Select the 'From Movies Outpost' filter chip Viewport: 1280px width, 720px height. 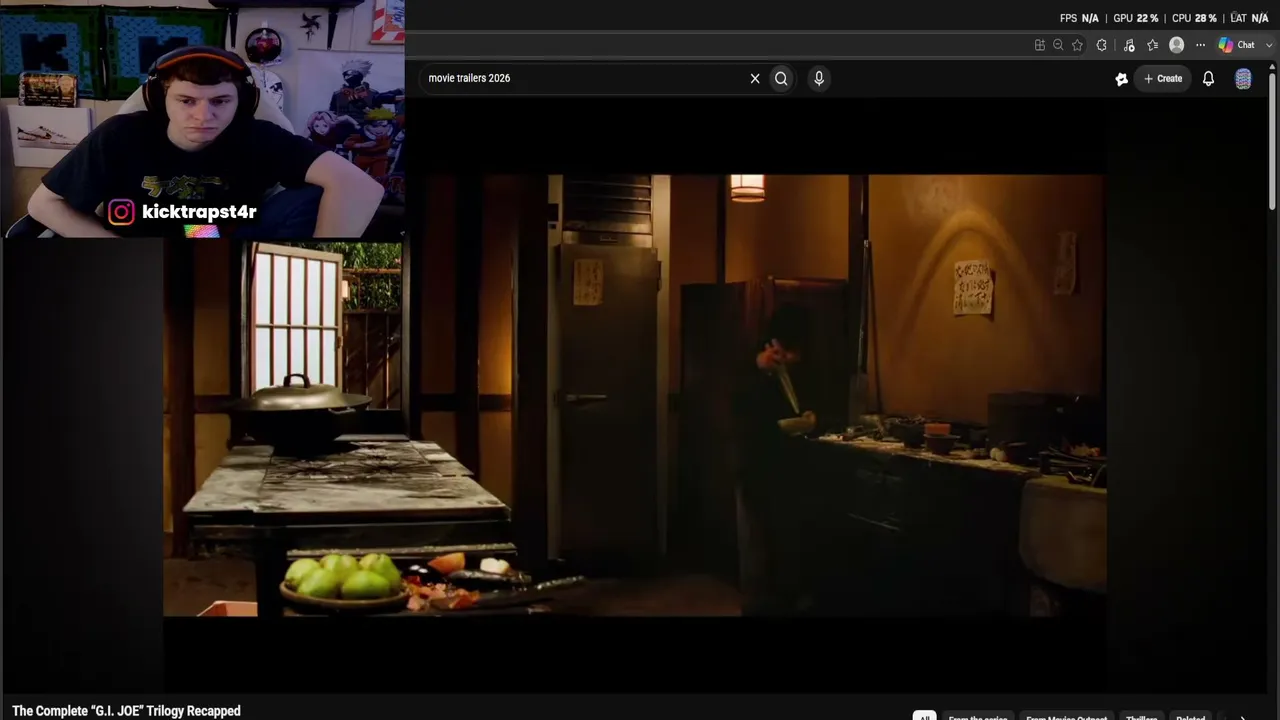pyautogui.click(x=1066, y=716)
